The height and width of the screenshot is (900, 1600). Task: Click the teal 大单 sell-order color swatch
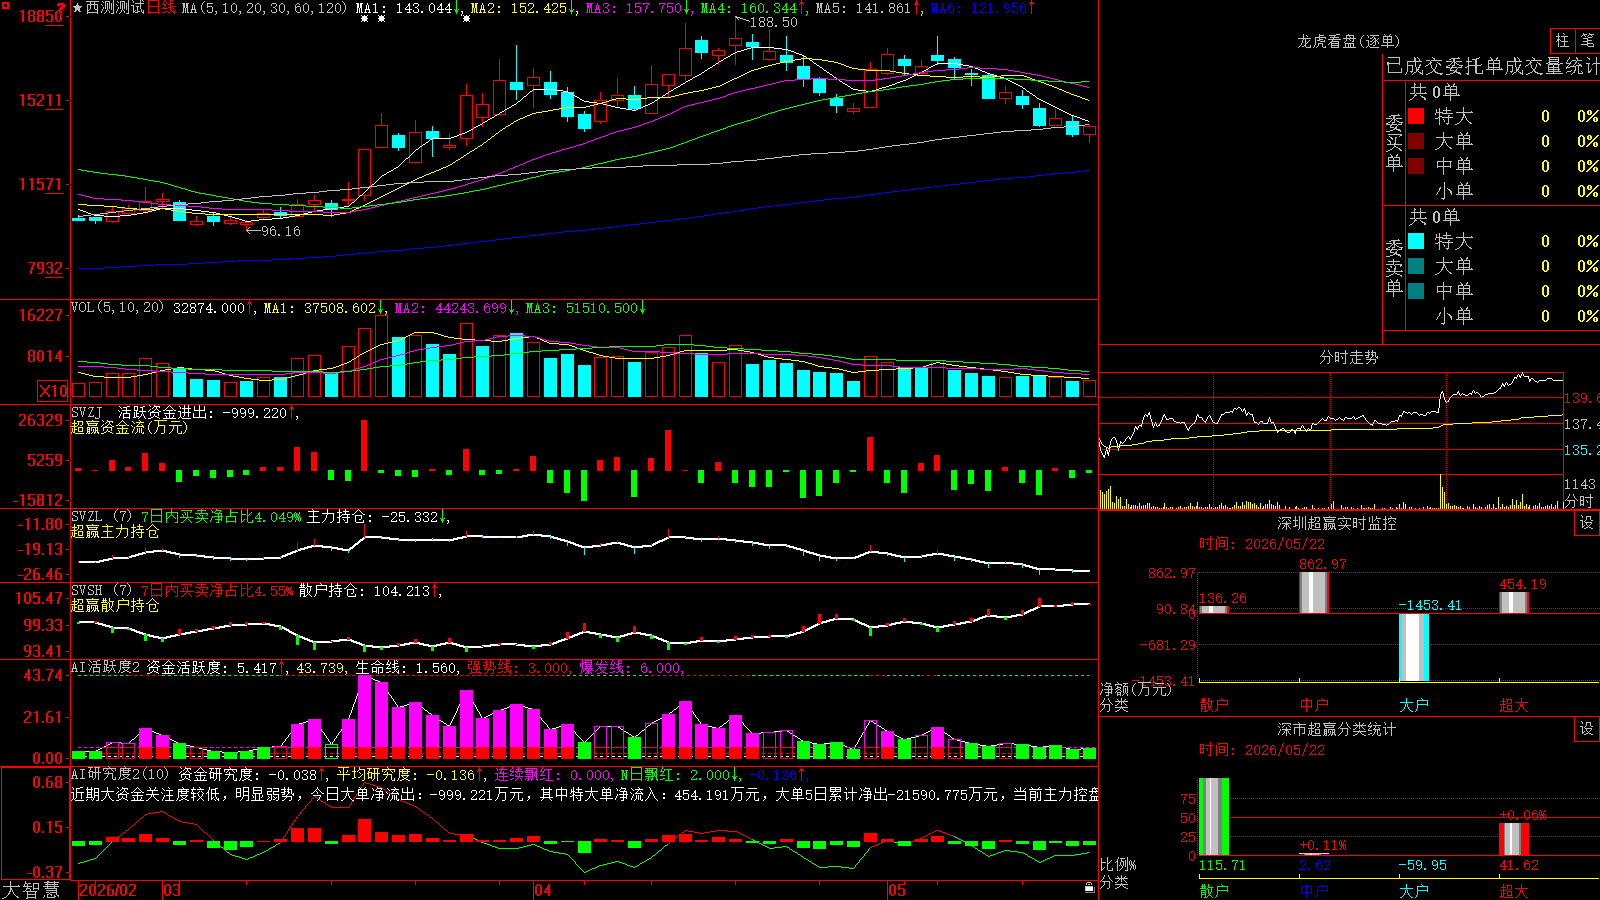click(x=1416, y=266)
